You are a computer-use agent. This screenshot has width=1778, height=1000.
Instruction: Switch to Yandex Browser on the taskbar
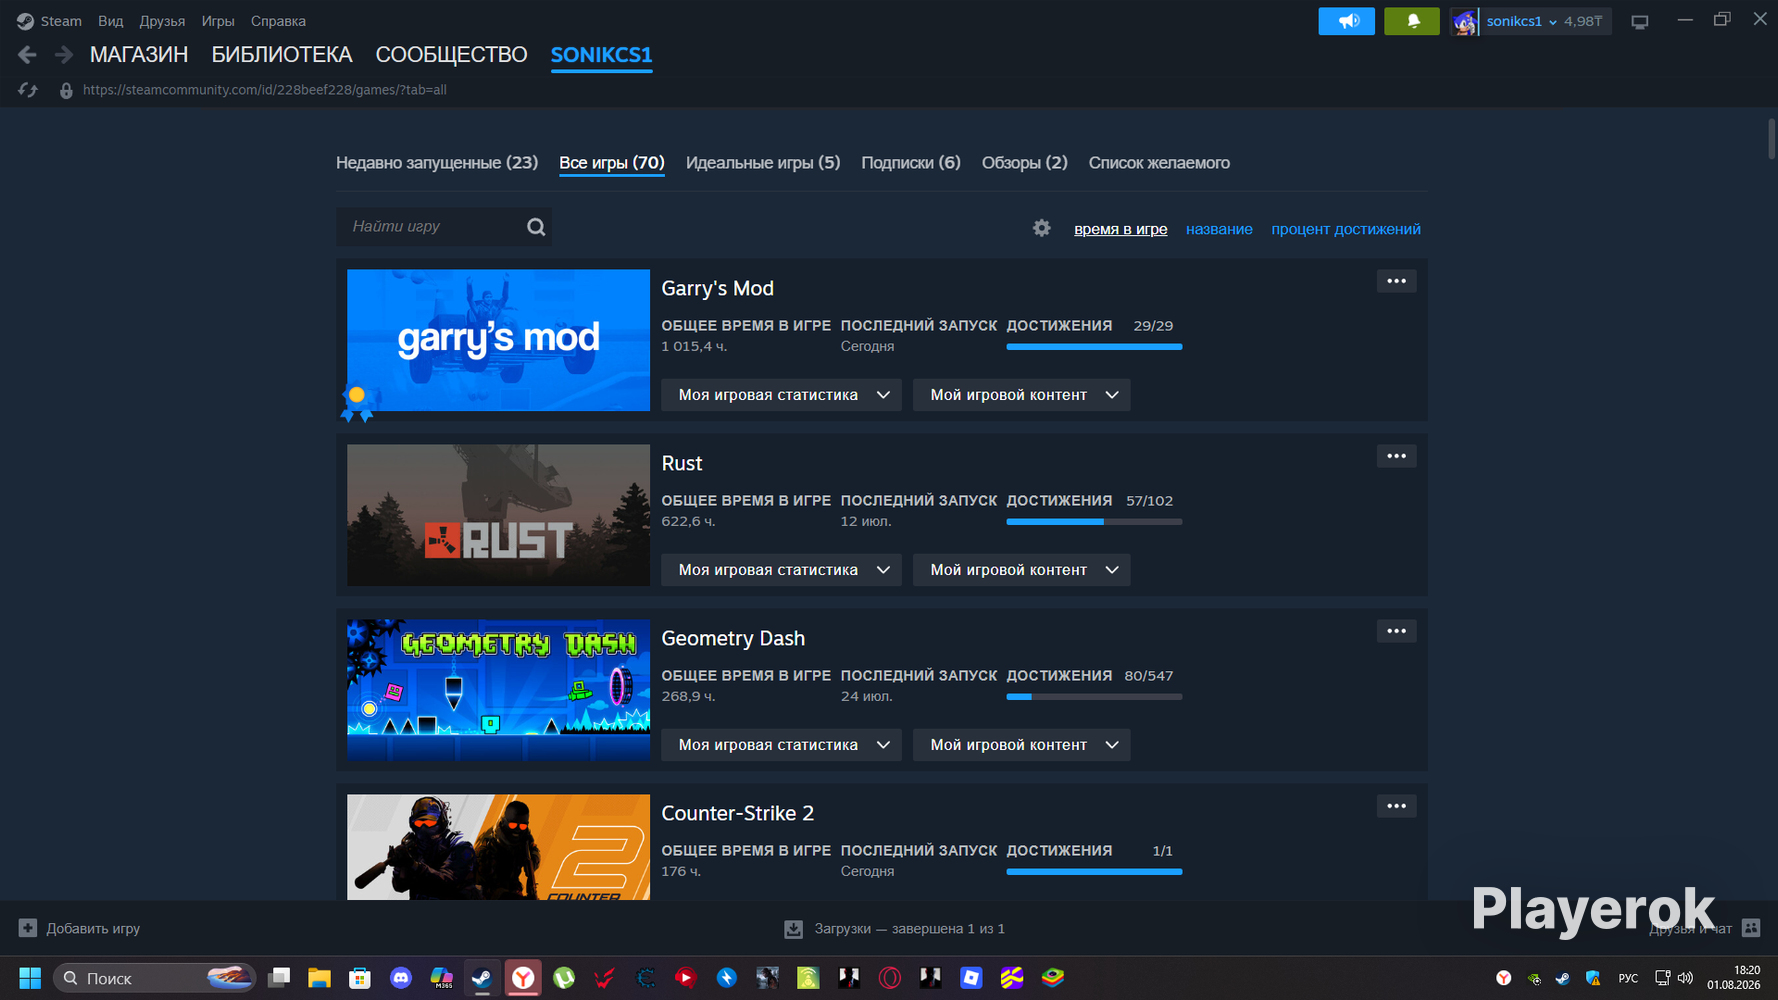(523, 978)
